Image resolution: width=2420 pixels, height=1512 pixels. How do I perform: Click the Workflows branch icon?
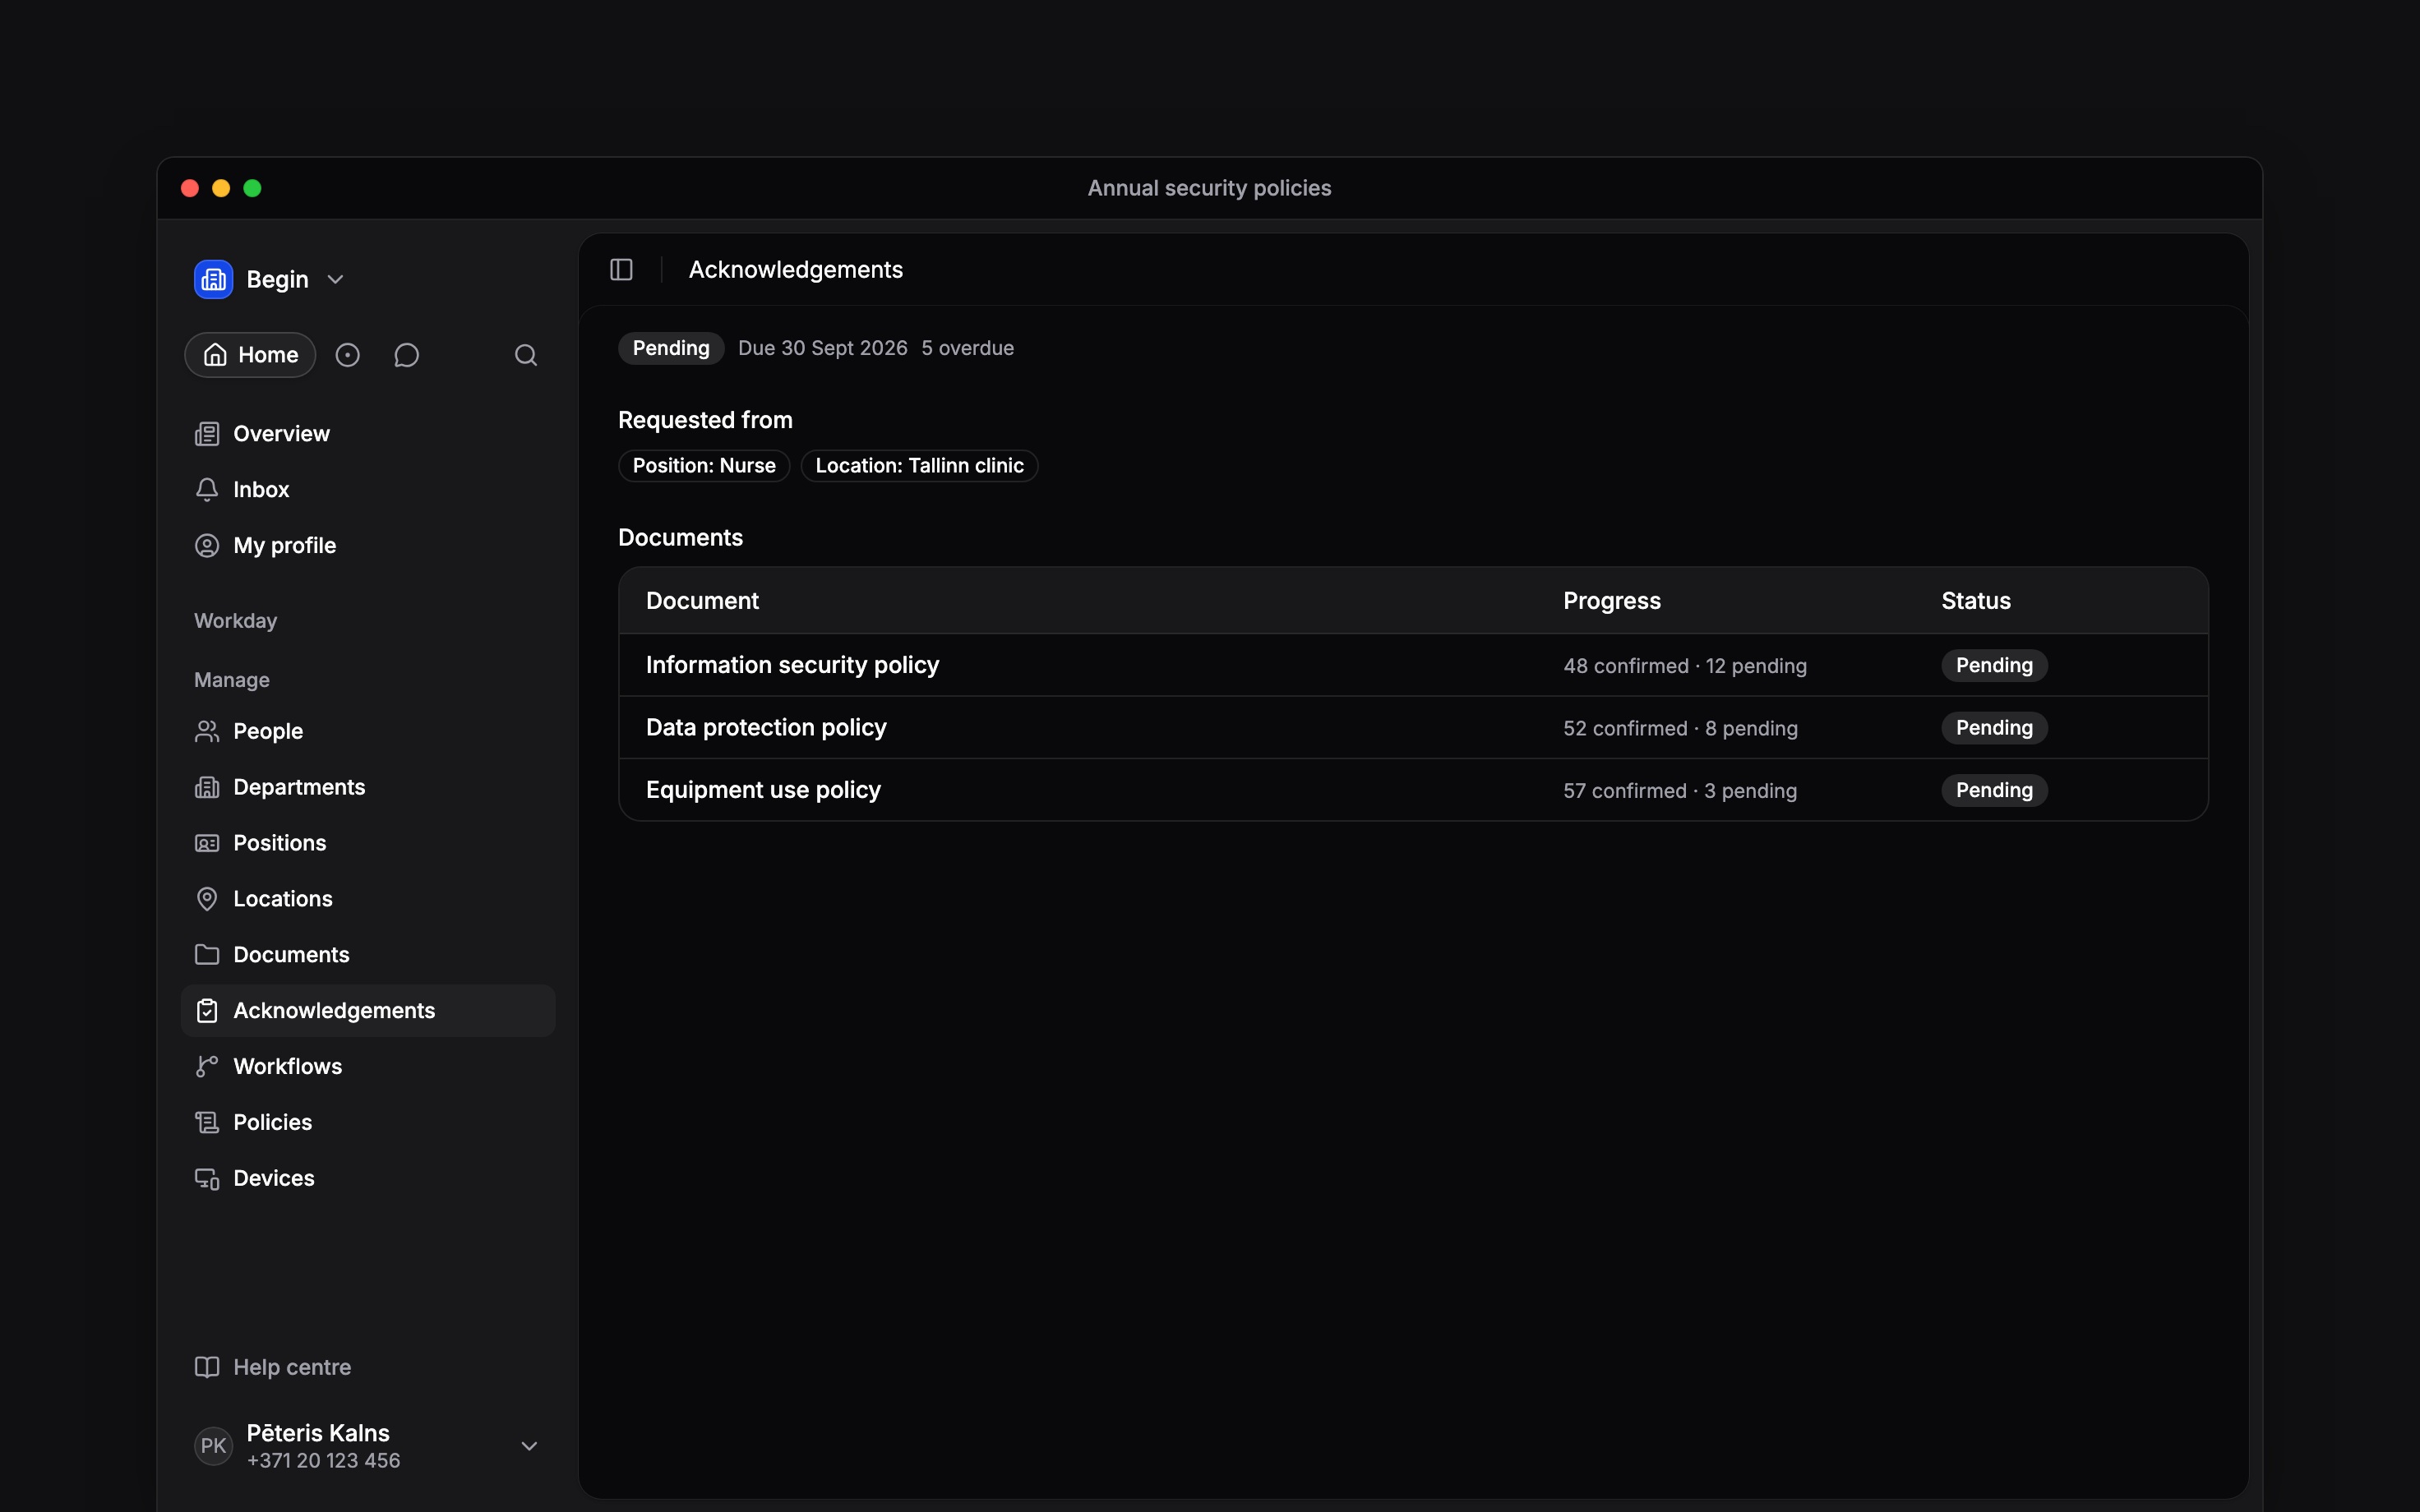[x=207, y=1067]
